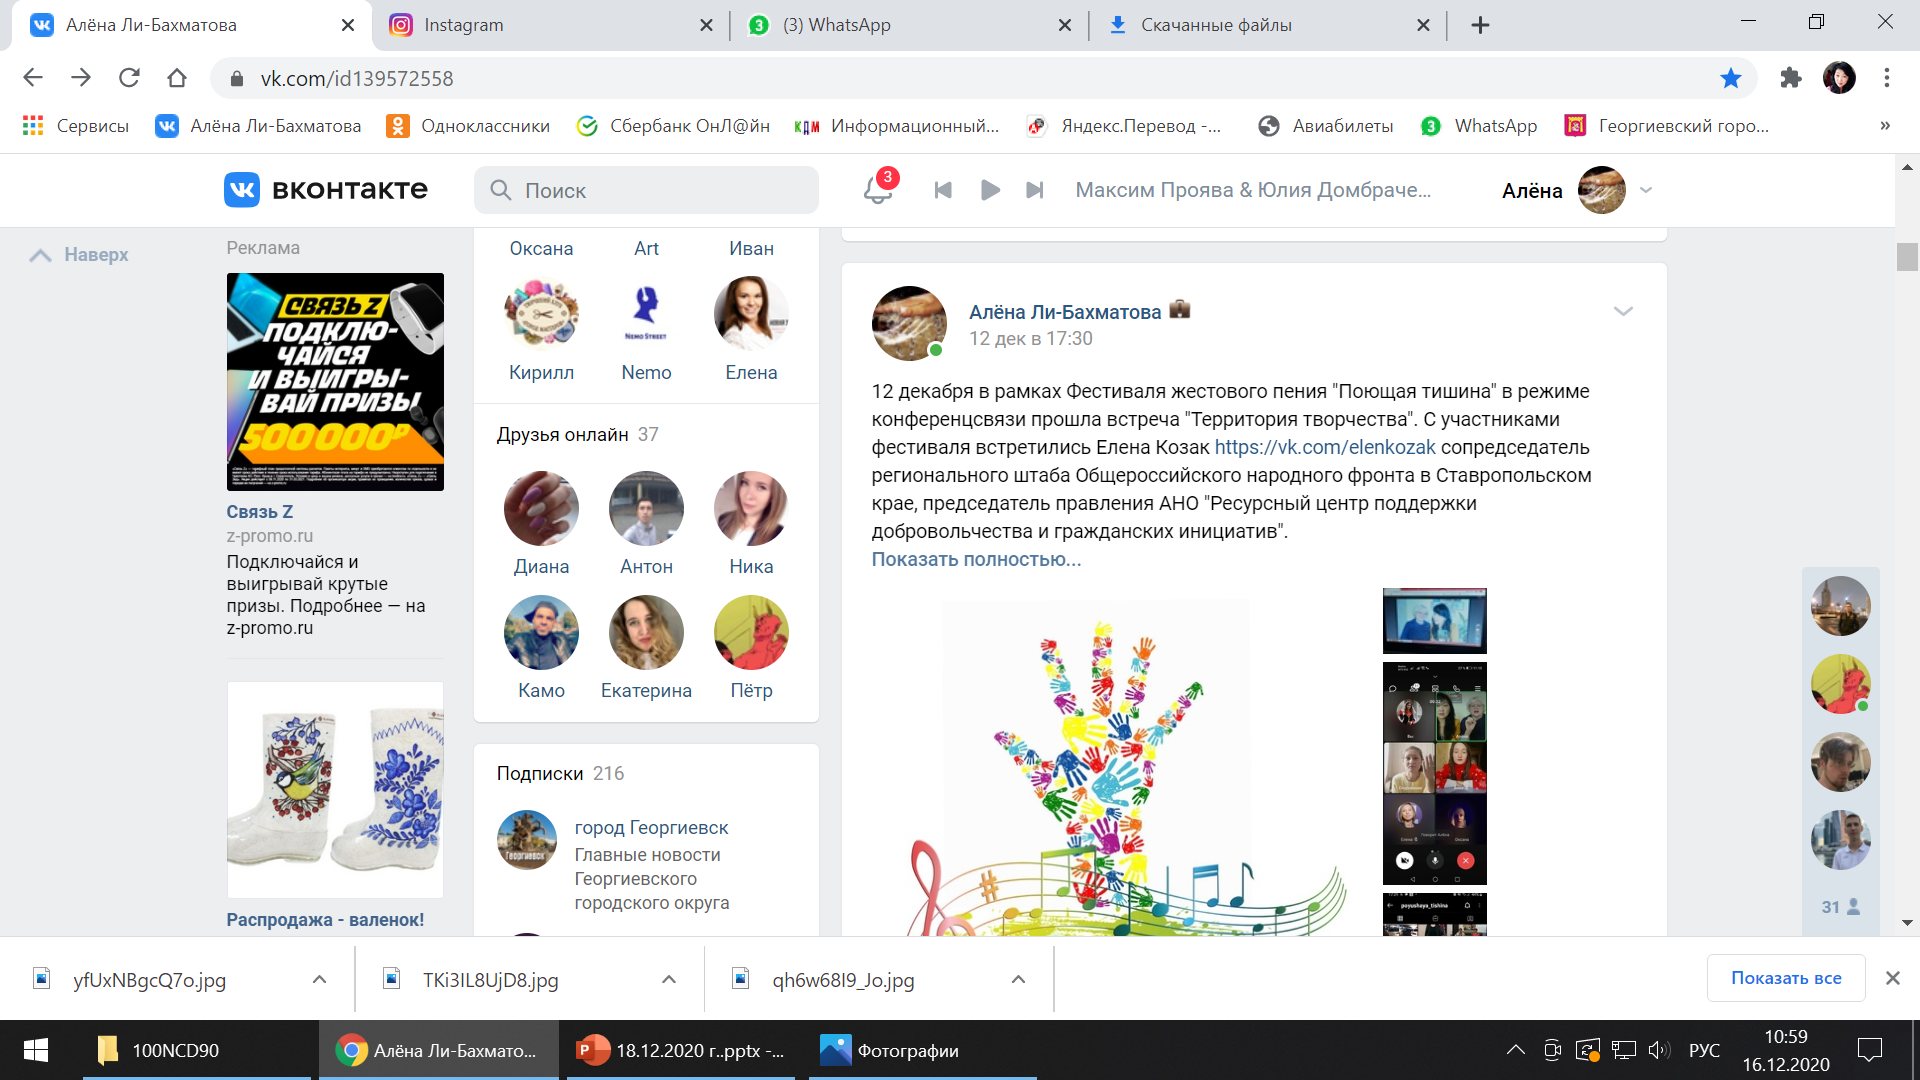1920x1080 pixels.
Task: Follow the Связь Z ad link
Action: pos(260,512)
